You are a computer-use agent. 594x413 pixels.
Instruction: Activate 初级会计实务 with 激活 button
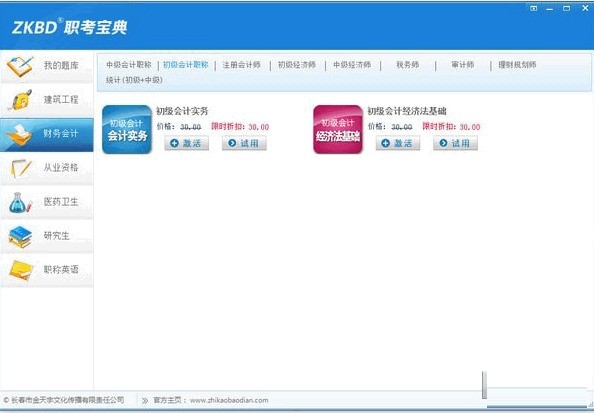click(x=186, y=143)
